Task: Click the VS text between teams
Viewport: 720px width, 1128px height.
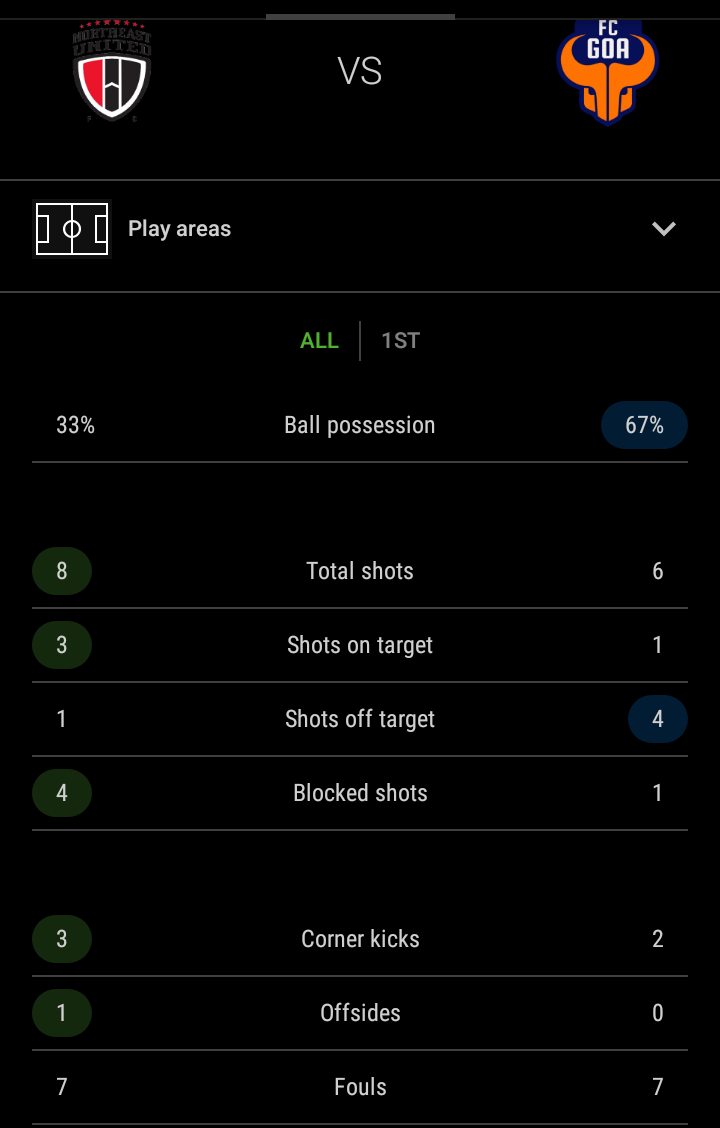Action: click(x=360, y=72)
